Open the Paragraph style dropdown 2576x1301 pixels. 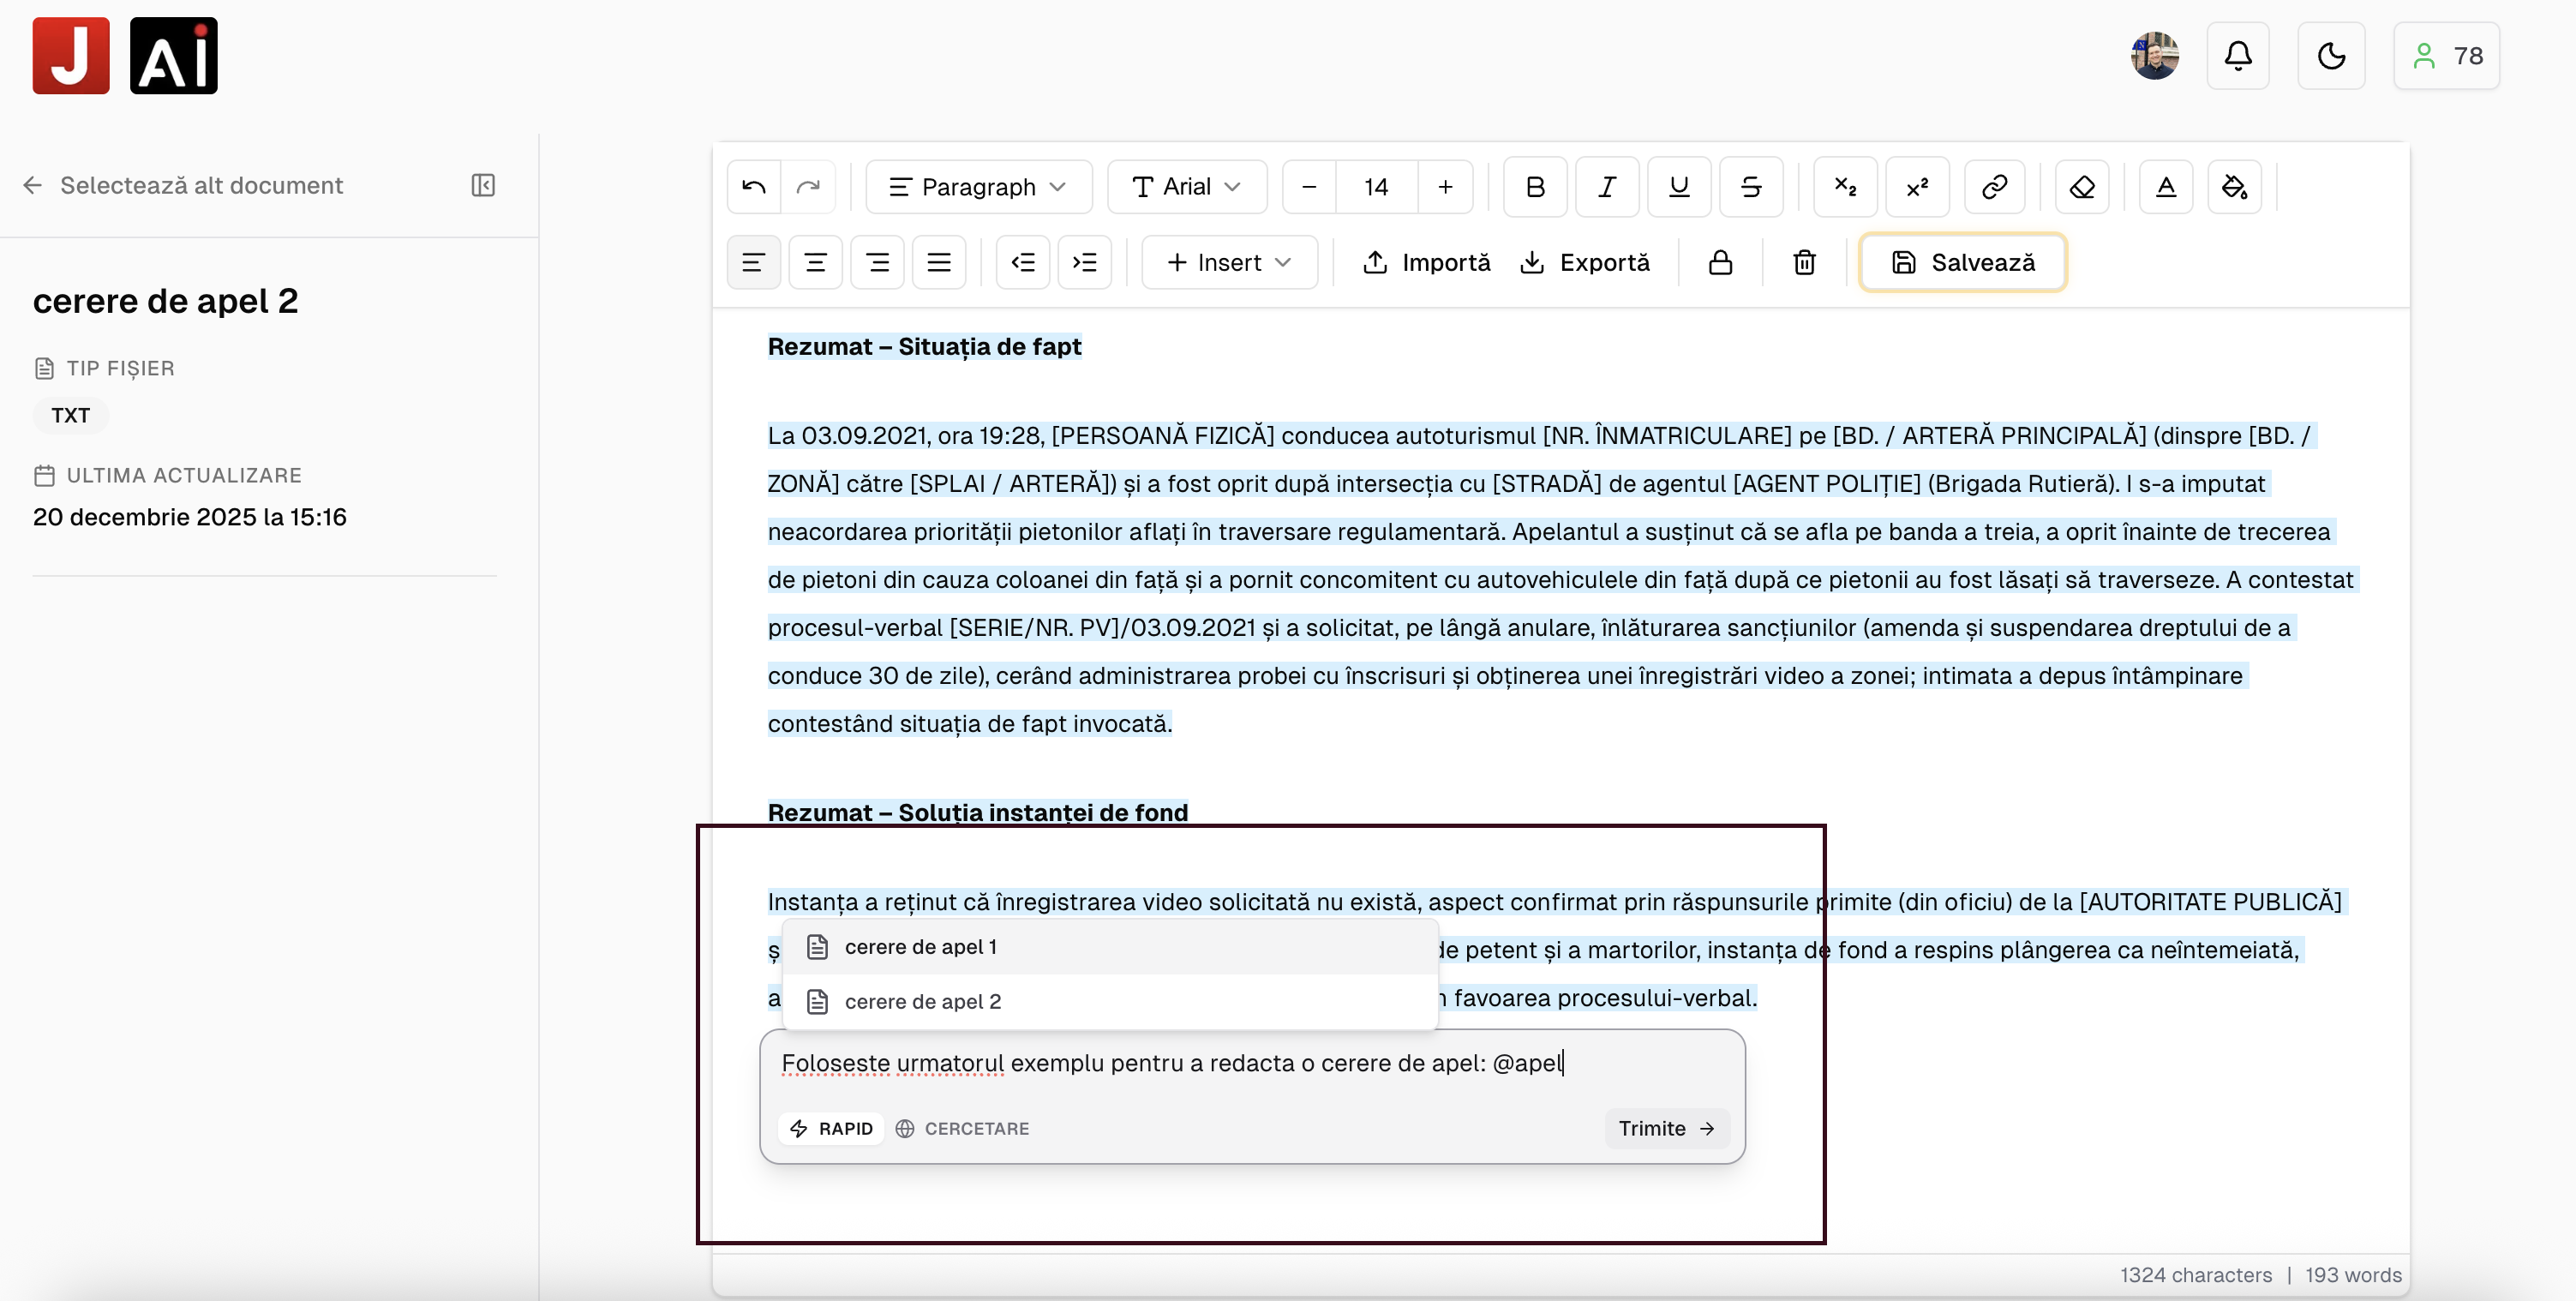click(978, 186)
